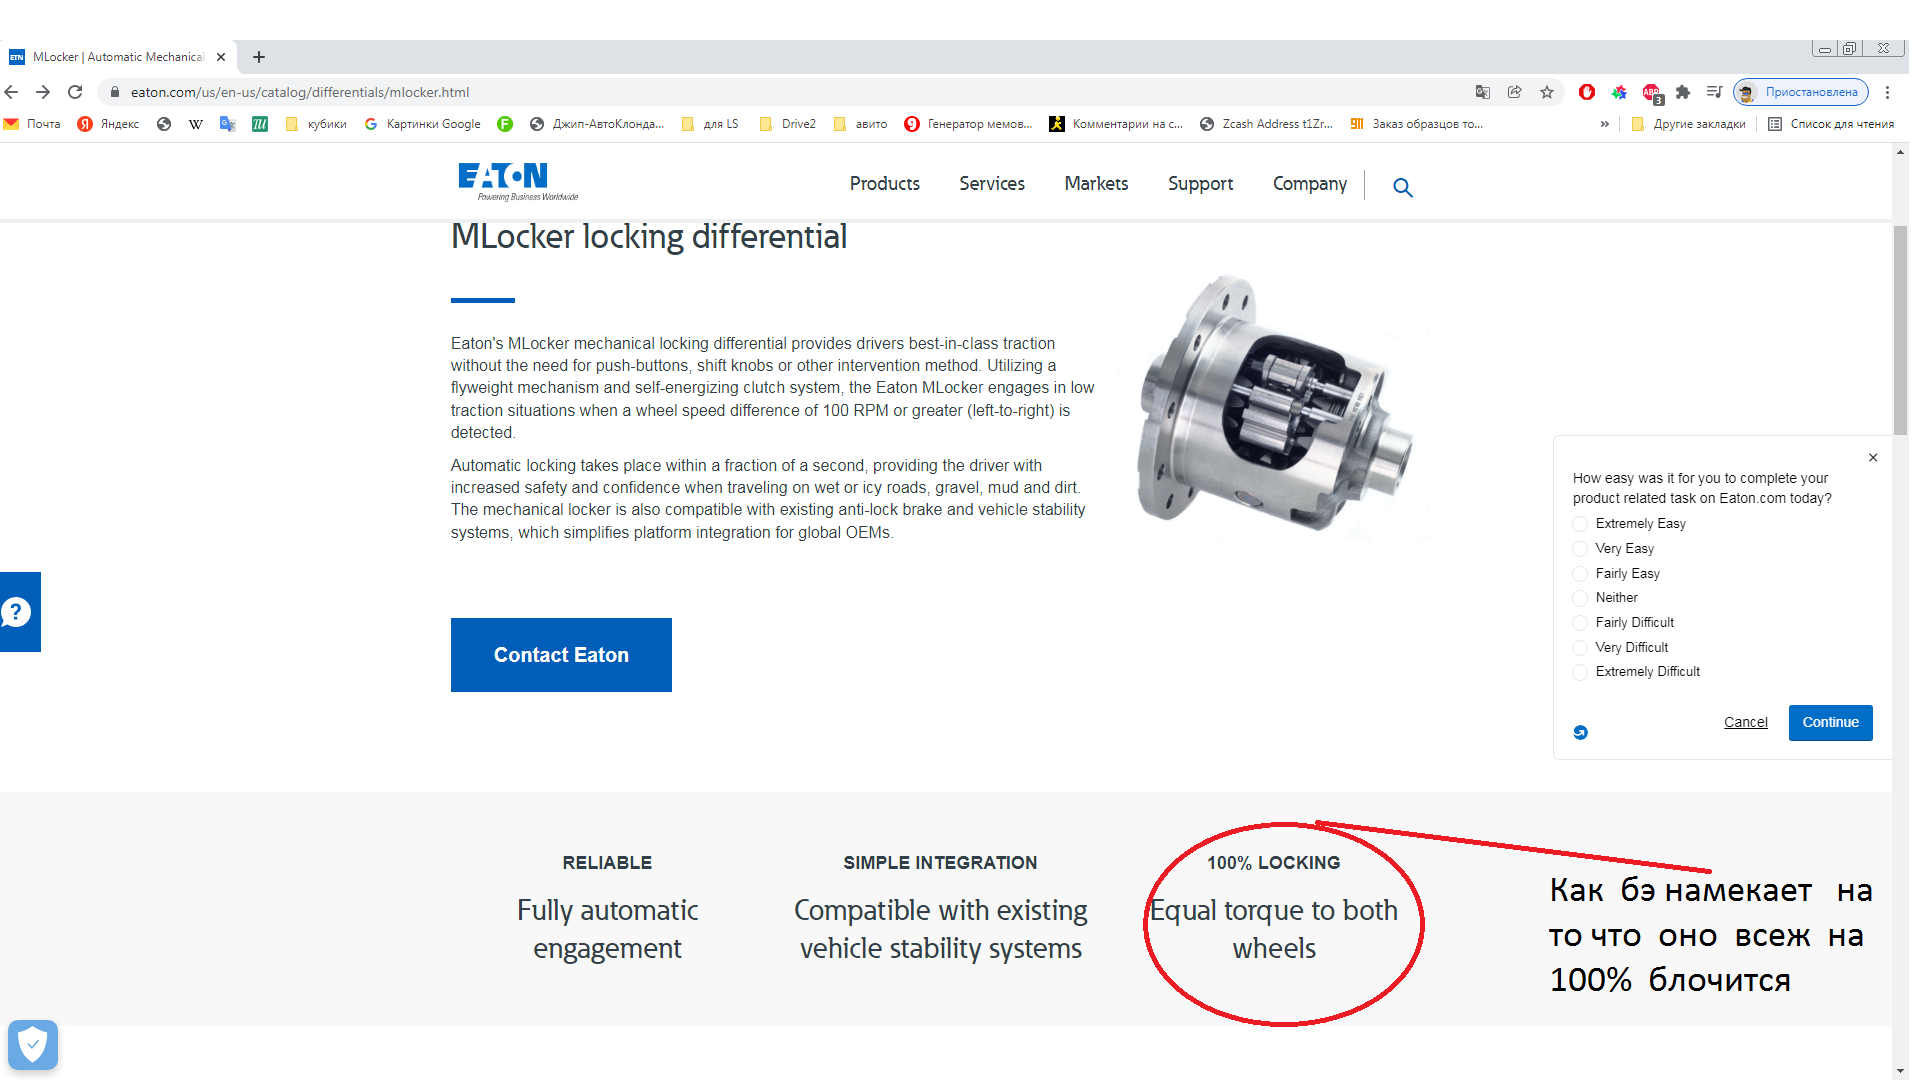Open the Extensions puzzle menu
The height and width of the screenshot is (1080, 1920).
(1683, 92)
